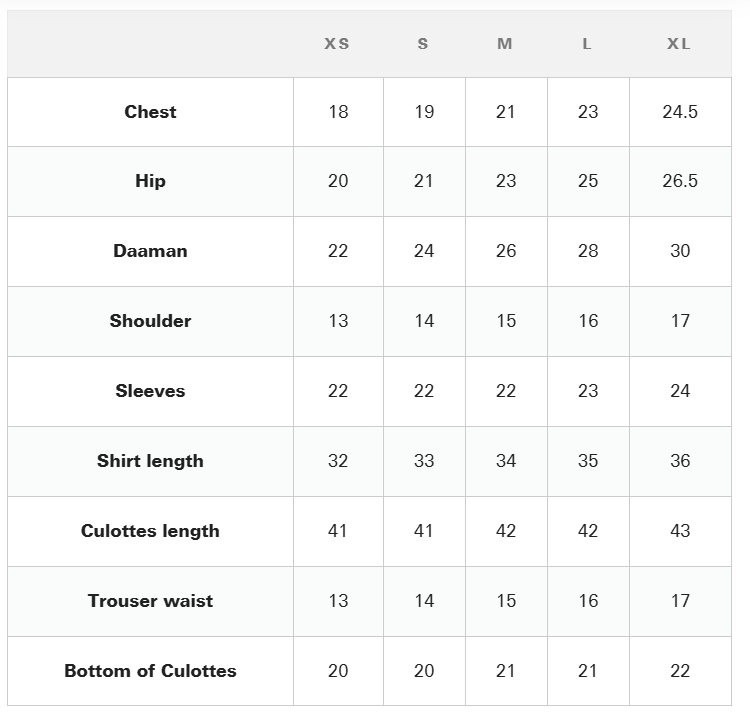Image resolution: width=750 pixels, height=726 pixels.
Task: Click the Trouser waist row label
Action: tap(150, 601)
